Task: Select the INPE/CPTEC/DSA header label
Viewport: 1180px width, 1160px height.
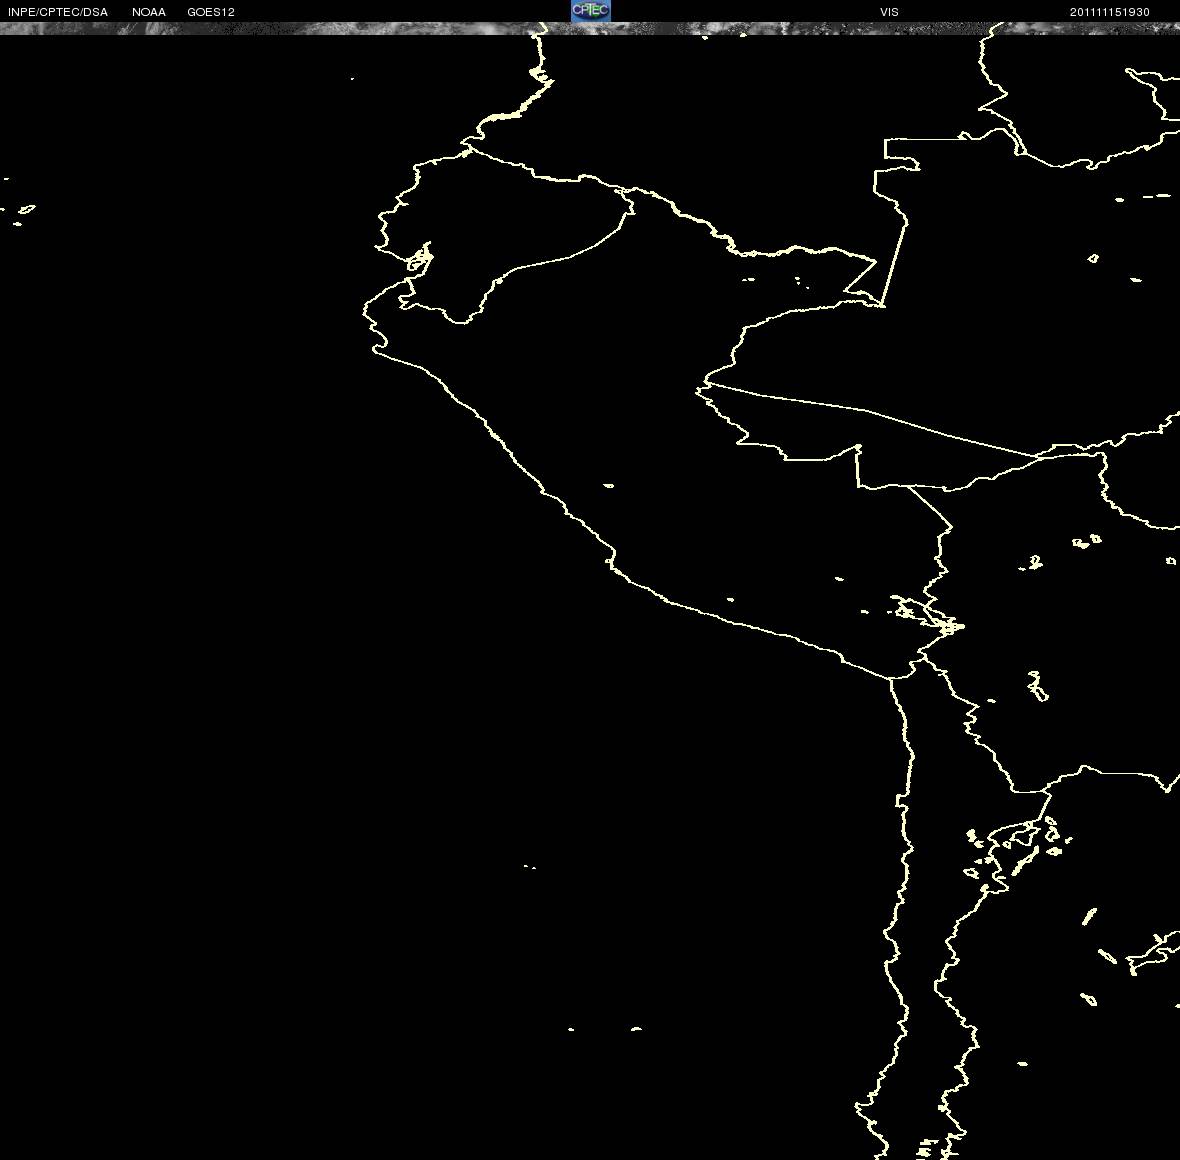Action: pyautogui.click(x=58, y=12)
